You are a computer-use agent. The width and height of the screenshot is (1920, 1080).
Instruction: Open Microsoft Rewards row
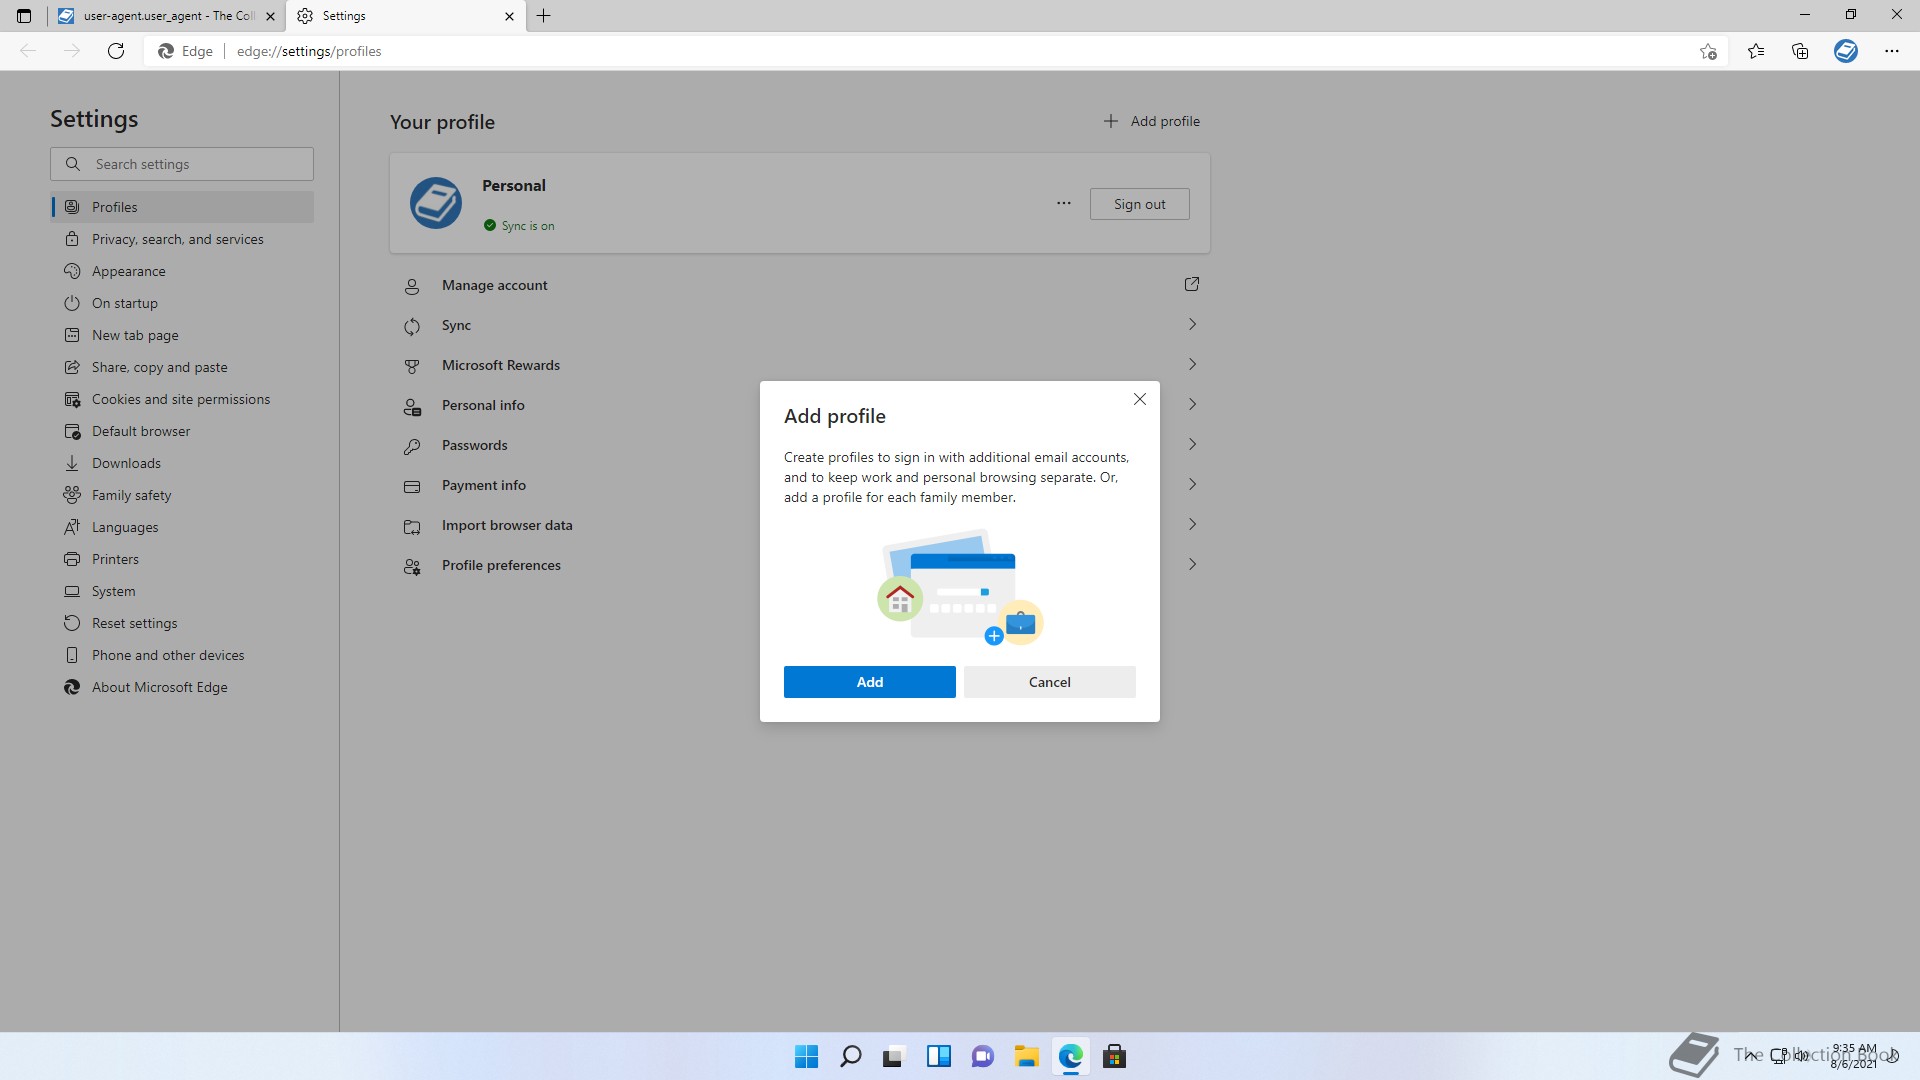click(x=800, y=365)
